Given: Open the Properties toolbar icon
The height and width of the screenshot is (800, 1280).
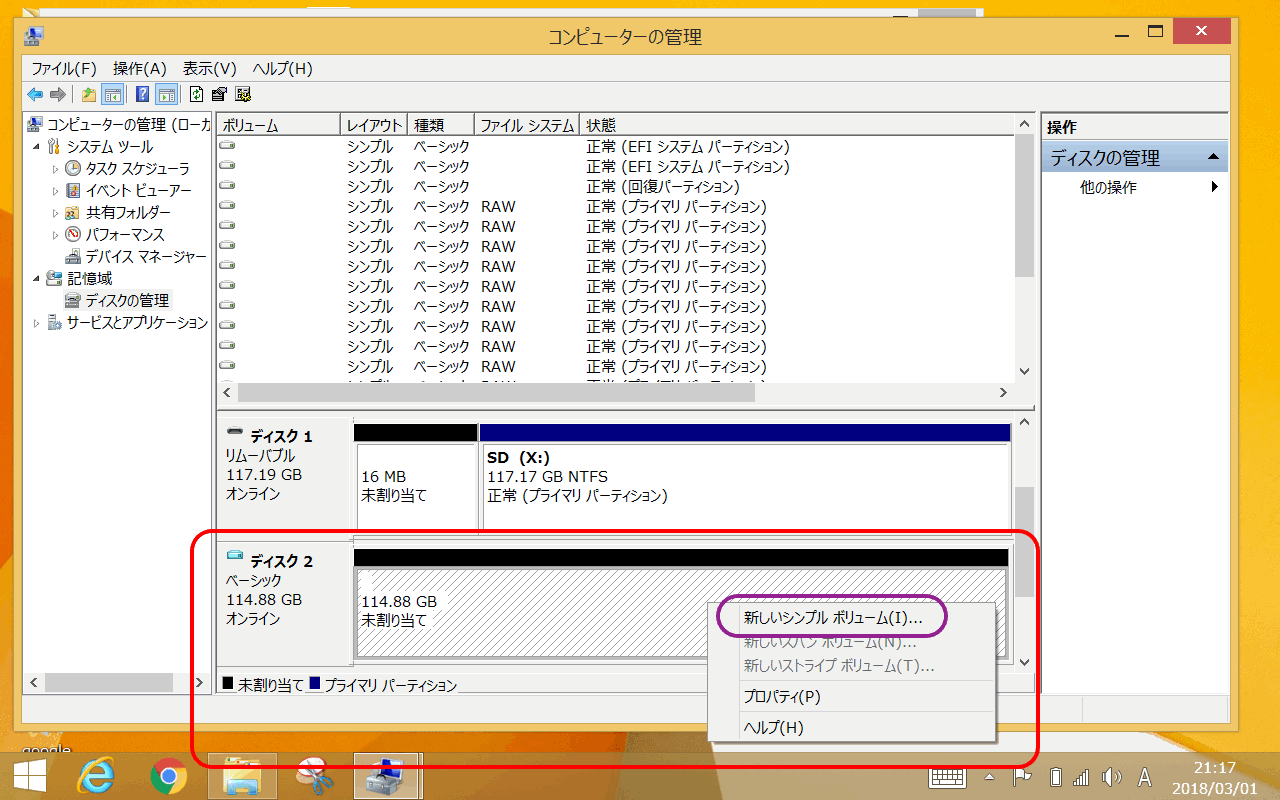Looking at the screenshot, I should tap(219, 95).
